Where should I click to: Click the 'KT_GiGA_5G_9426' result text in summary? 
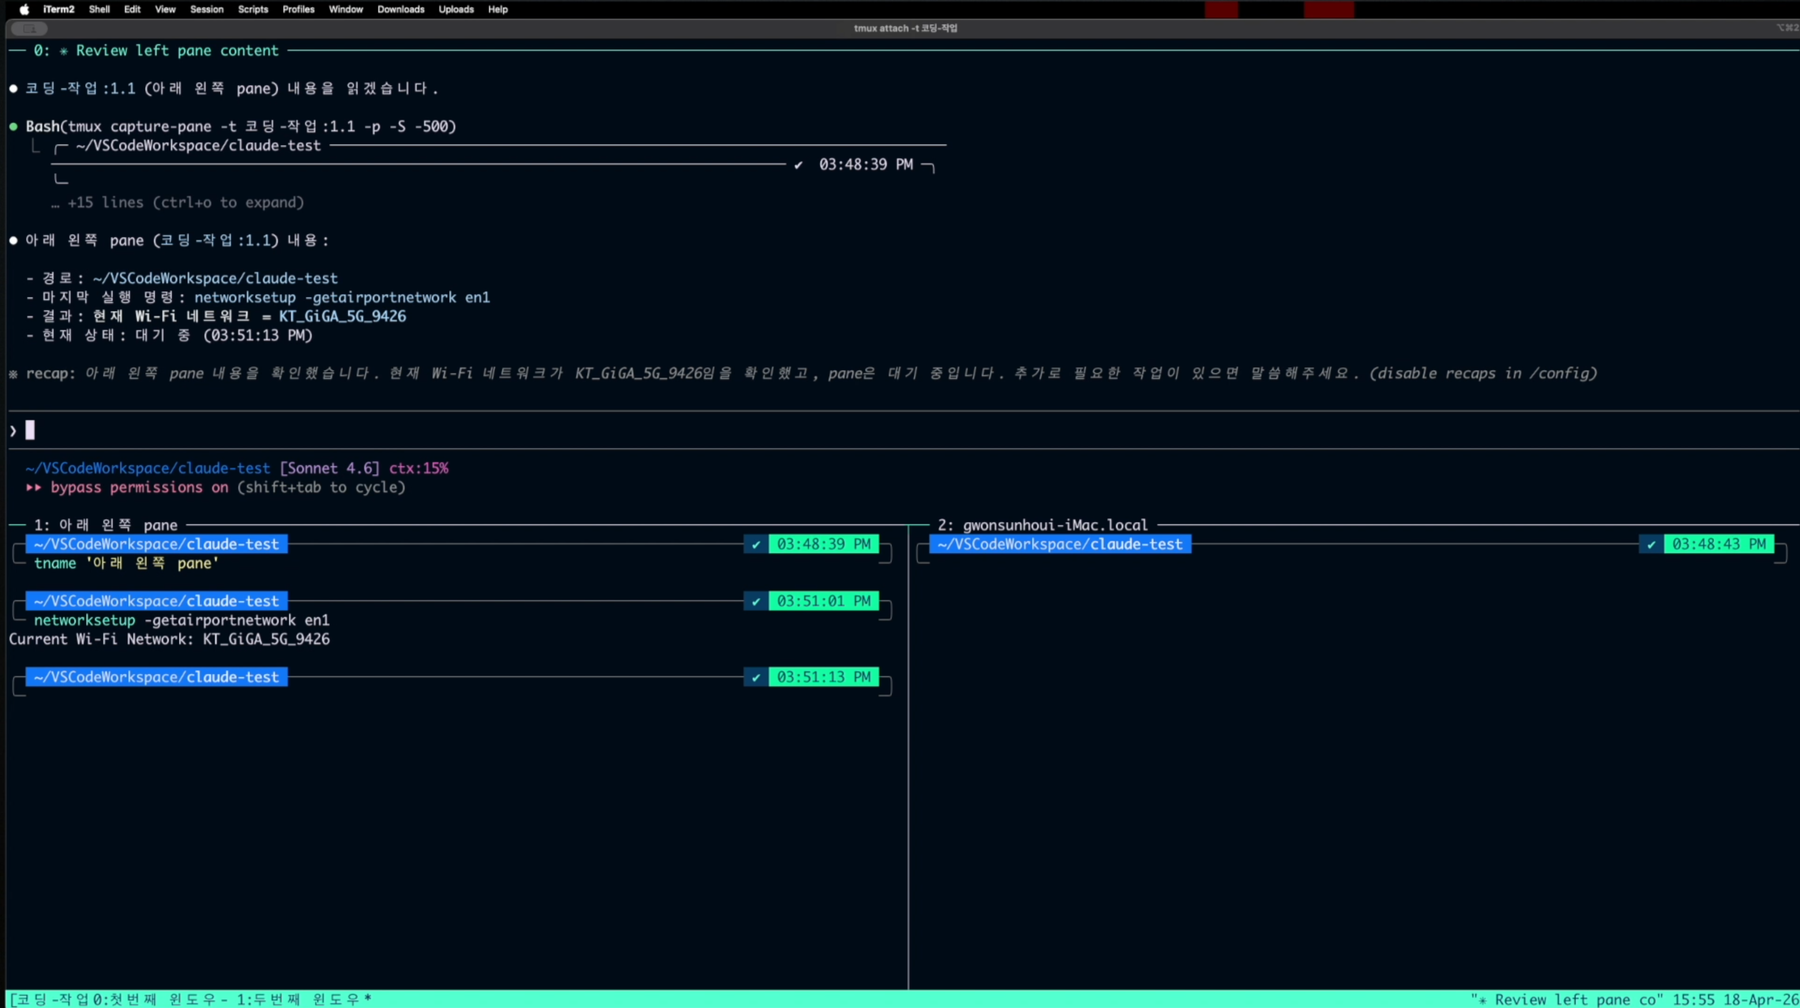tap(342, 316)
